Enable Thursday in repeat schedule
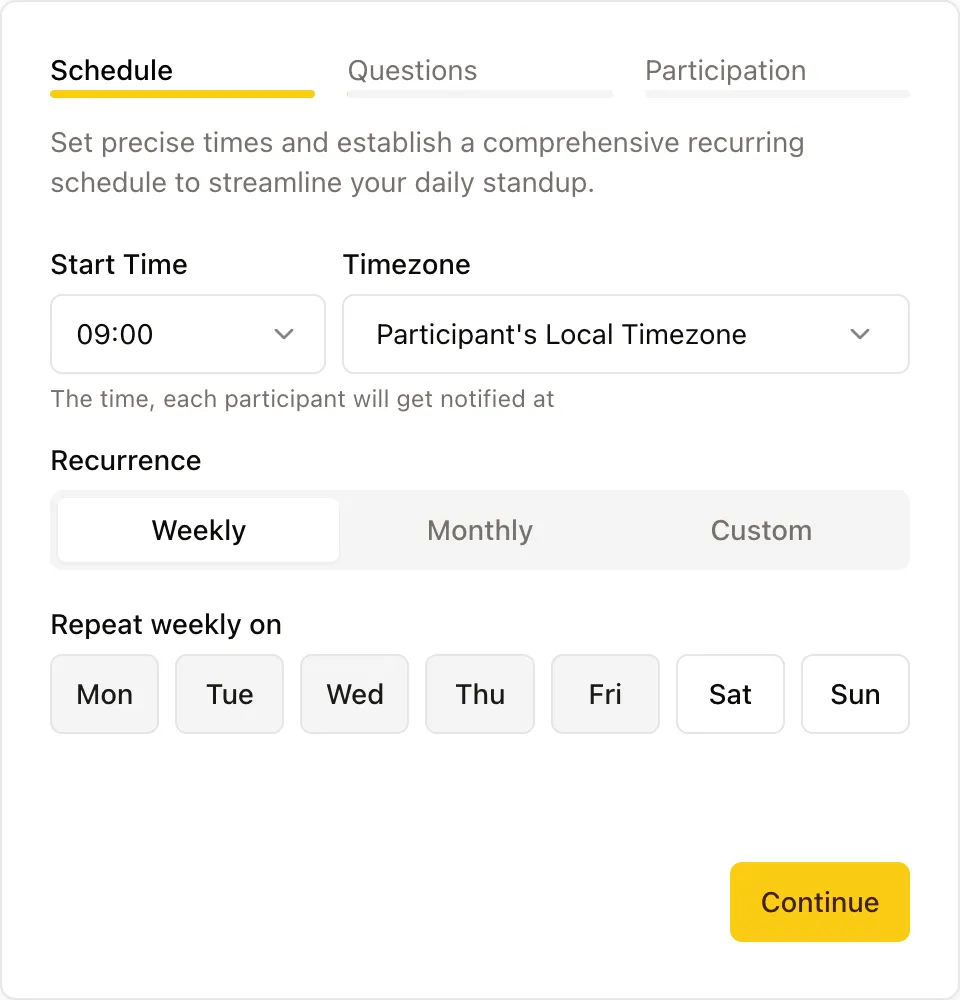 click(480, 693)
